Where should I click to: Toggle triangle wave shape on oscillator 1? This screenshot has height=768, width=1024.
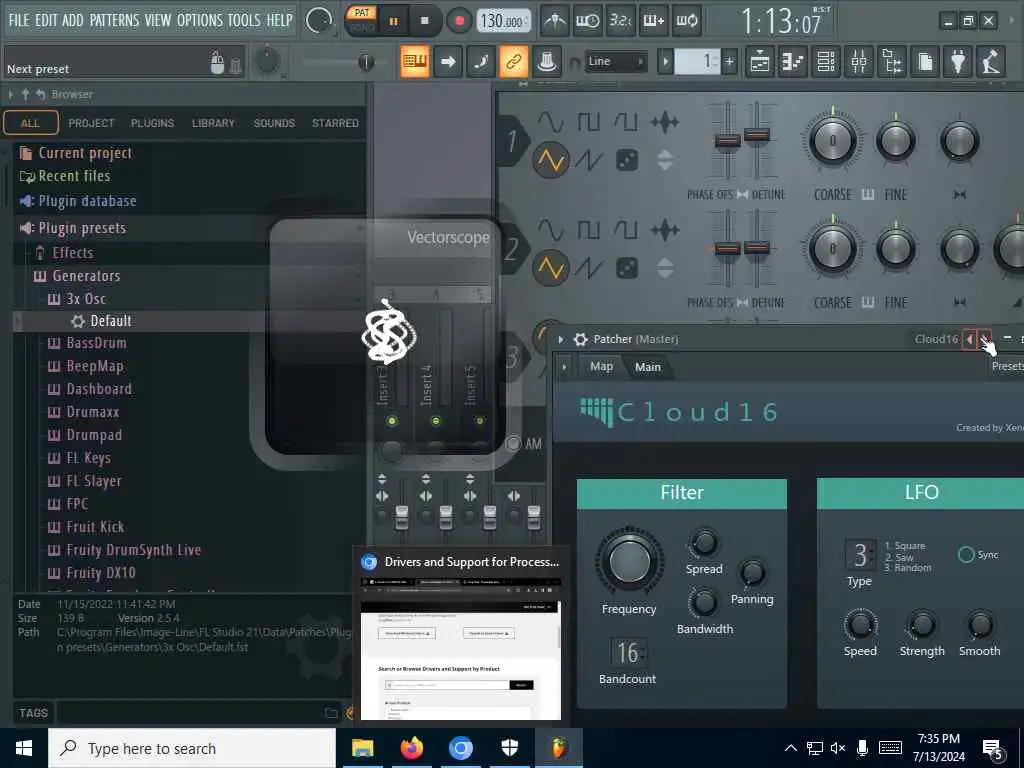point(550,160)
